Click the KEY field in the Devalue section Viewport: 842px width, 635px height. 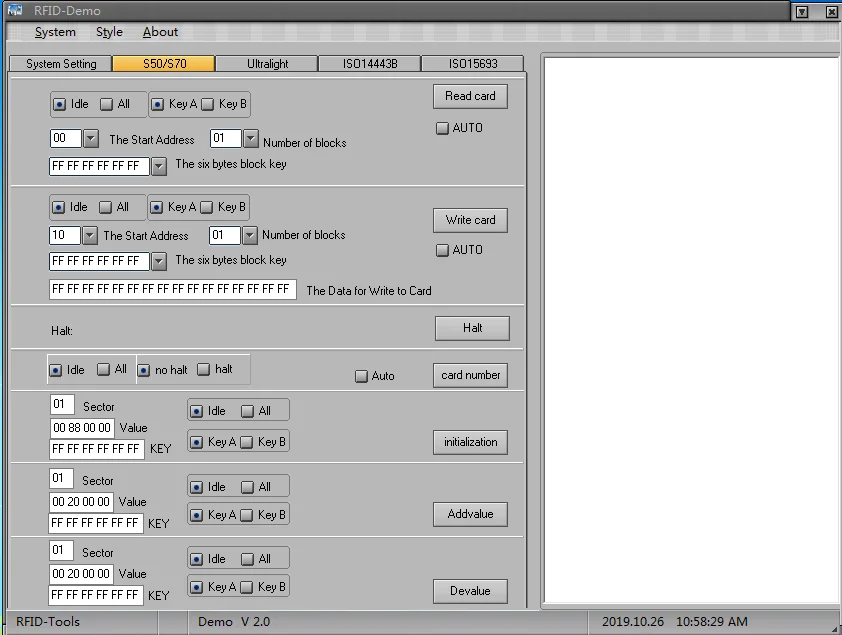click(x=96, y=595)
